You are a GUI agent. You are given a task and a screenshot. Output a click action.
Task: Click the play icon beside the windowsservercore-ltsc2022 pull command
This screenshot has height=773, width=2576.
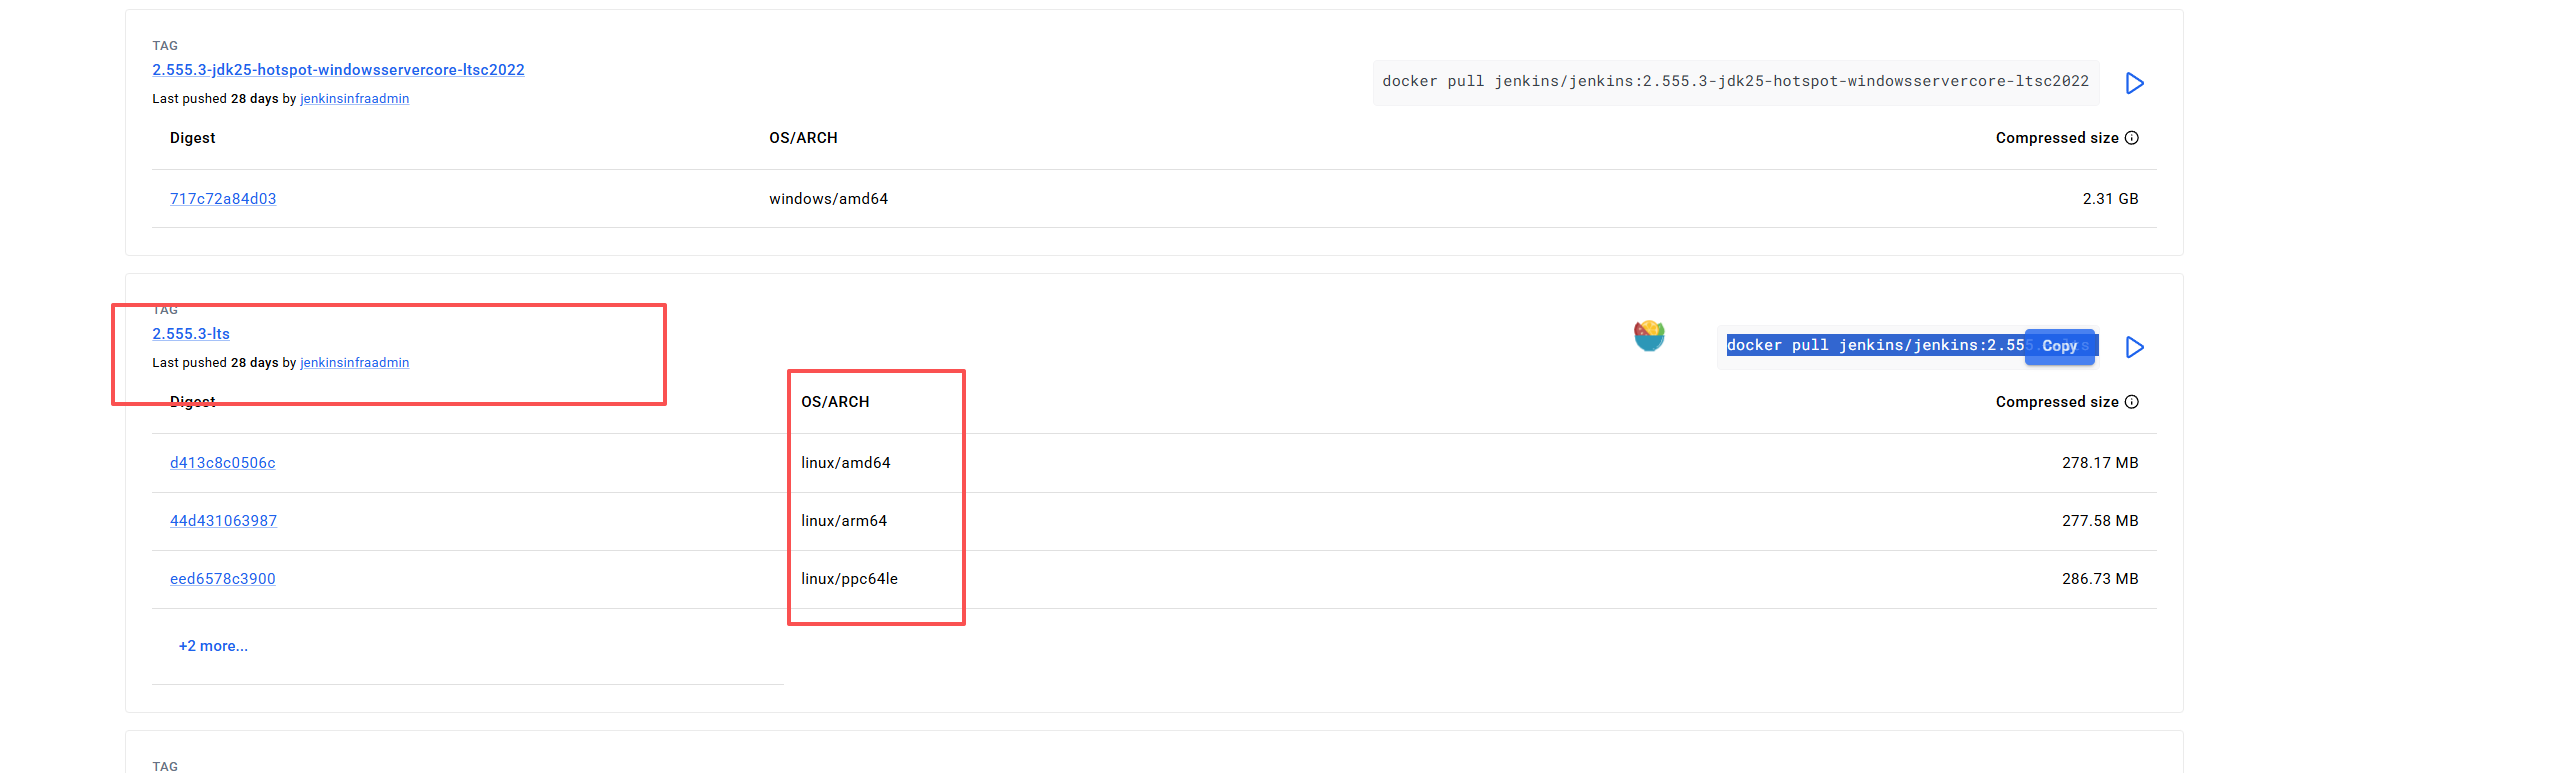click(x=2134, y=83)
